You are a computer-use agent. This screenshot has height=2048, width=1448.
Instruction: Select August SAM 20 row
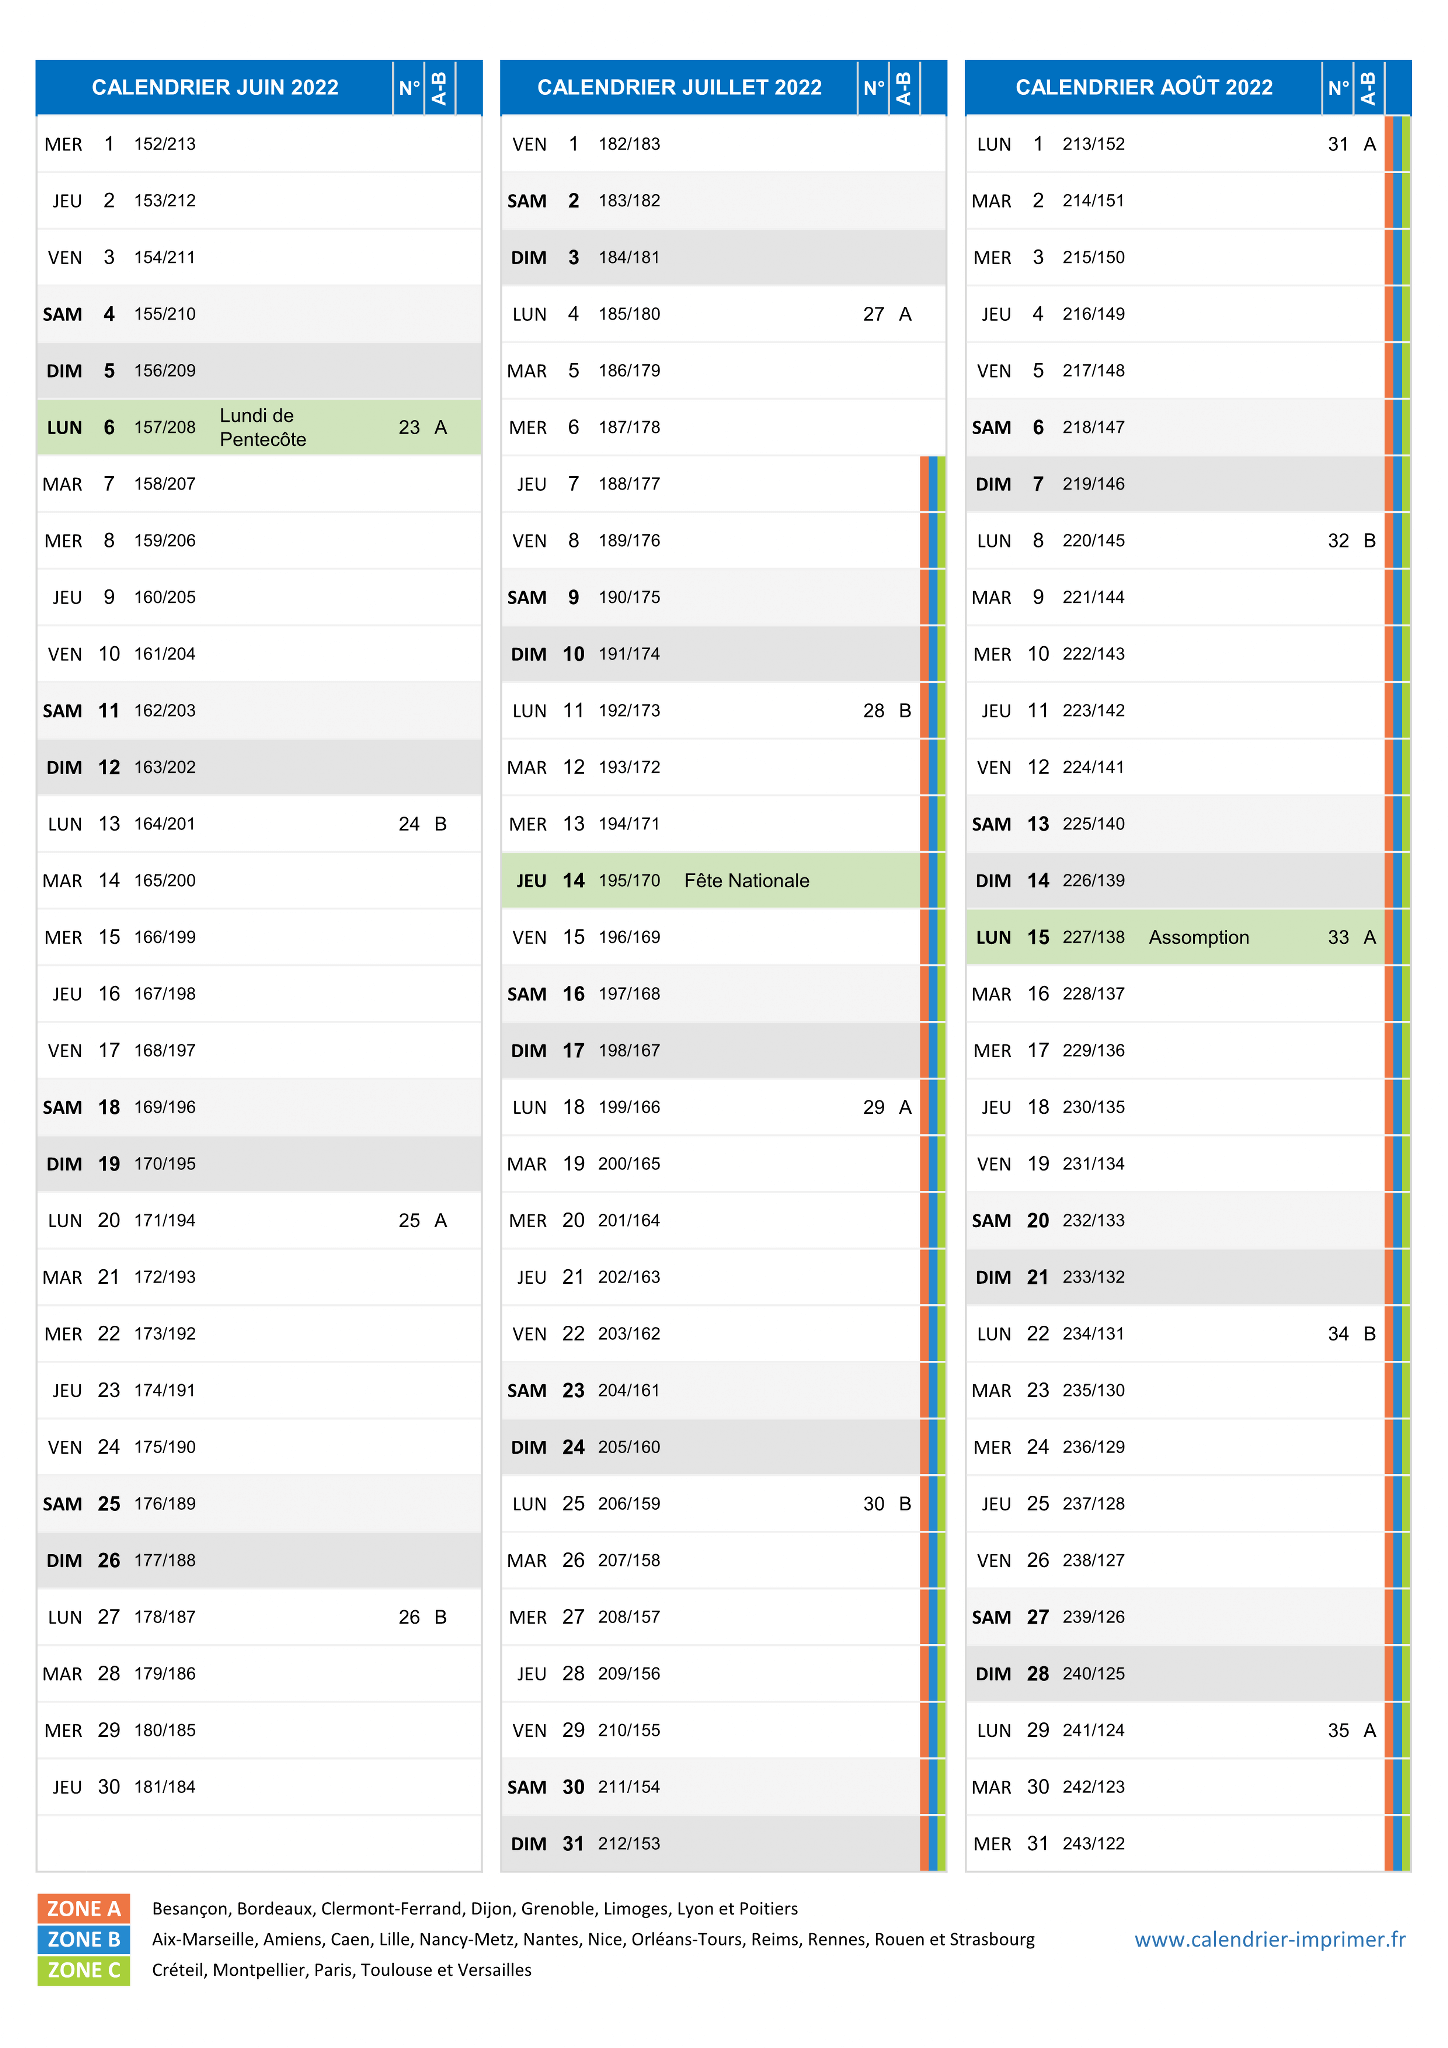coord(1188,1221)
